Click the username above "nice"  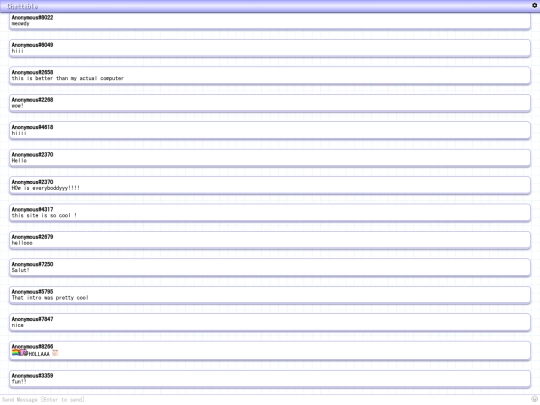tap(32, 319)
